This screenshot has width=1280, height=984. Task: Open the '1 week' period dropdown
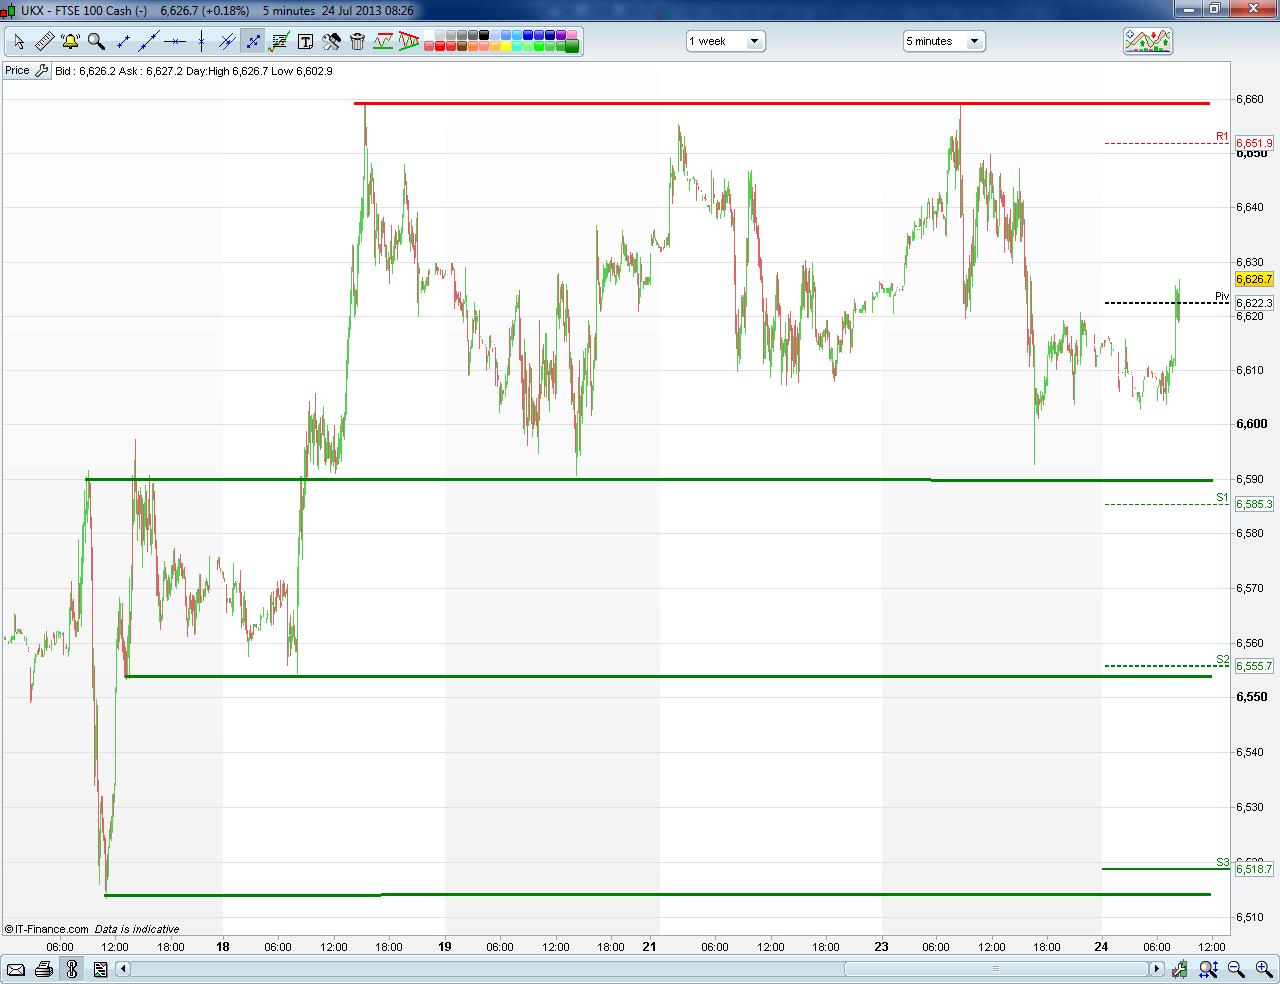pos(725,41)
